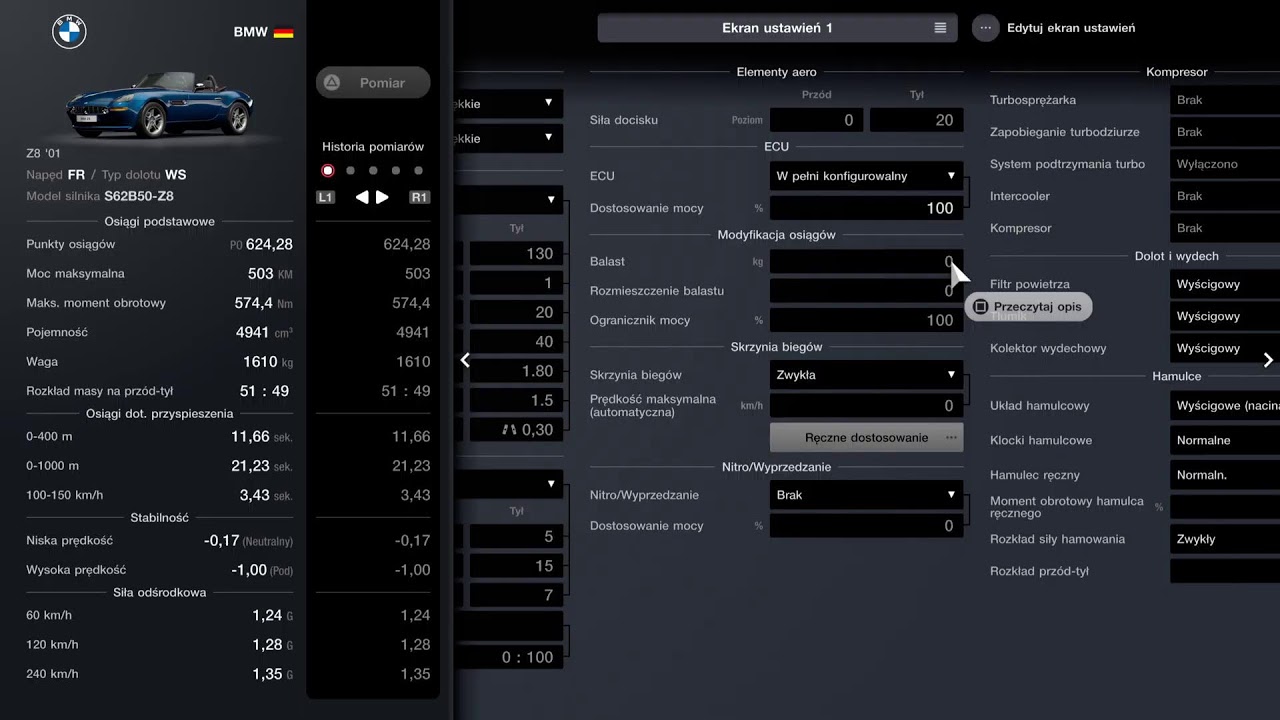Screen dimensions: 1280x720
Task: Select the blue BMW Z8 car thumbnail
Action: tap(160, 105)
